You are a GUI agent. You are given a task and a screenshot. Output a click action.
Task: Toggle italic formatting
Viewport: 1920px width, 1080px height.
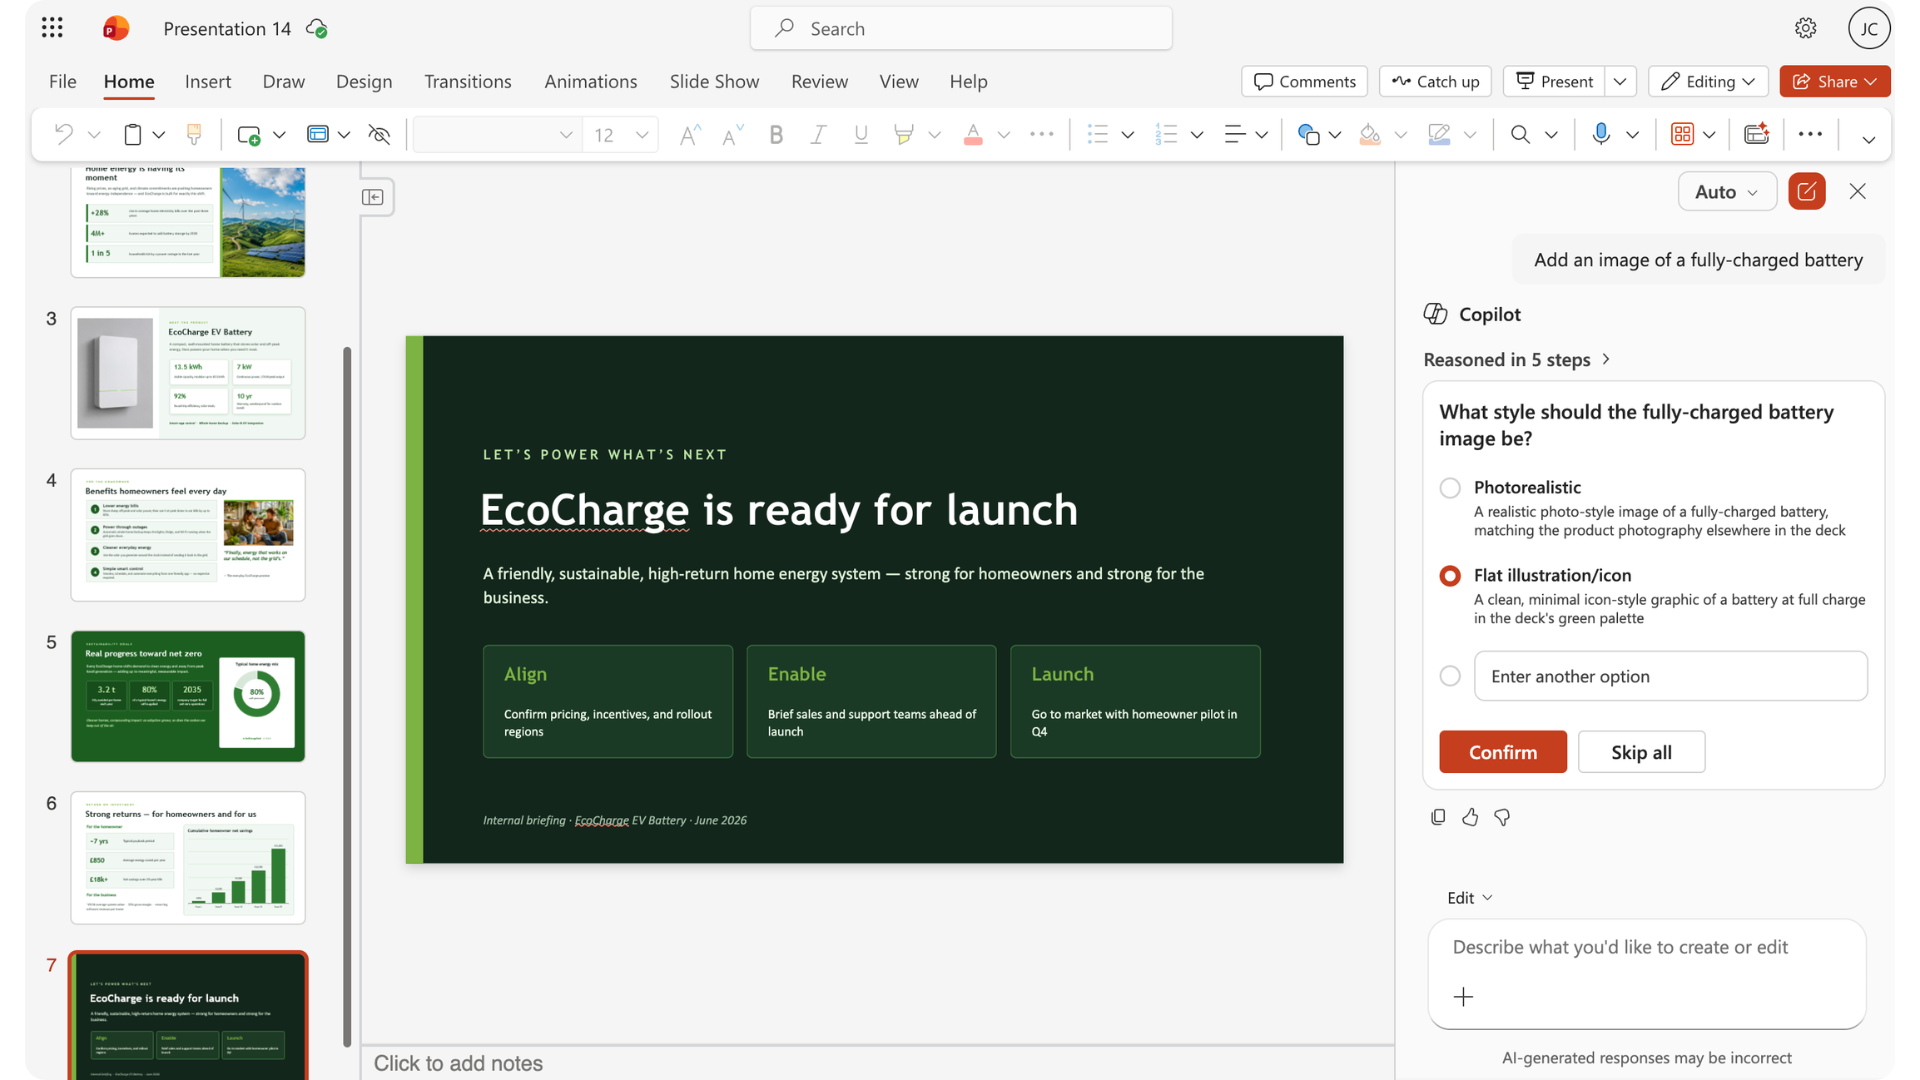pyautogui.click(x=818, y=134)
